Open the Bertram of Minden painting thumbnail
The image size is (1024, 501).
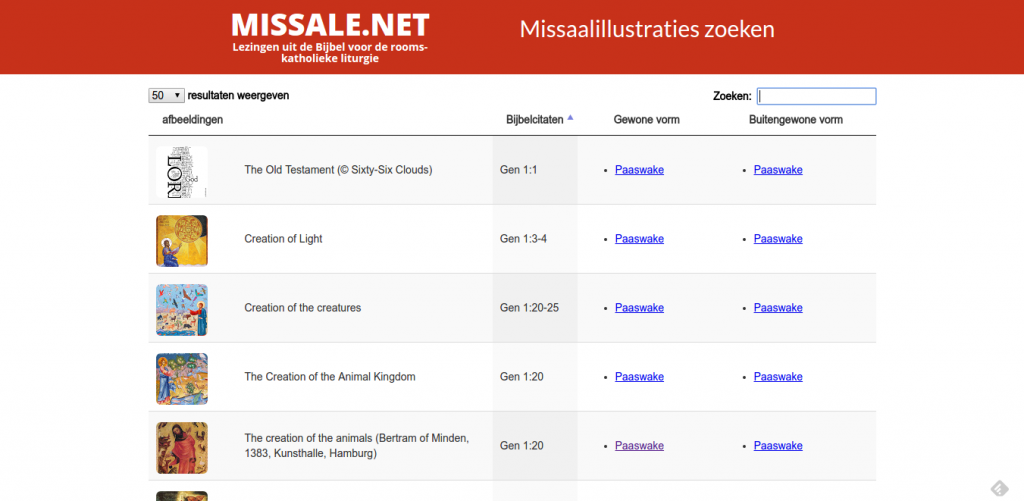click(182, 448)
